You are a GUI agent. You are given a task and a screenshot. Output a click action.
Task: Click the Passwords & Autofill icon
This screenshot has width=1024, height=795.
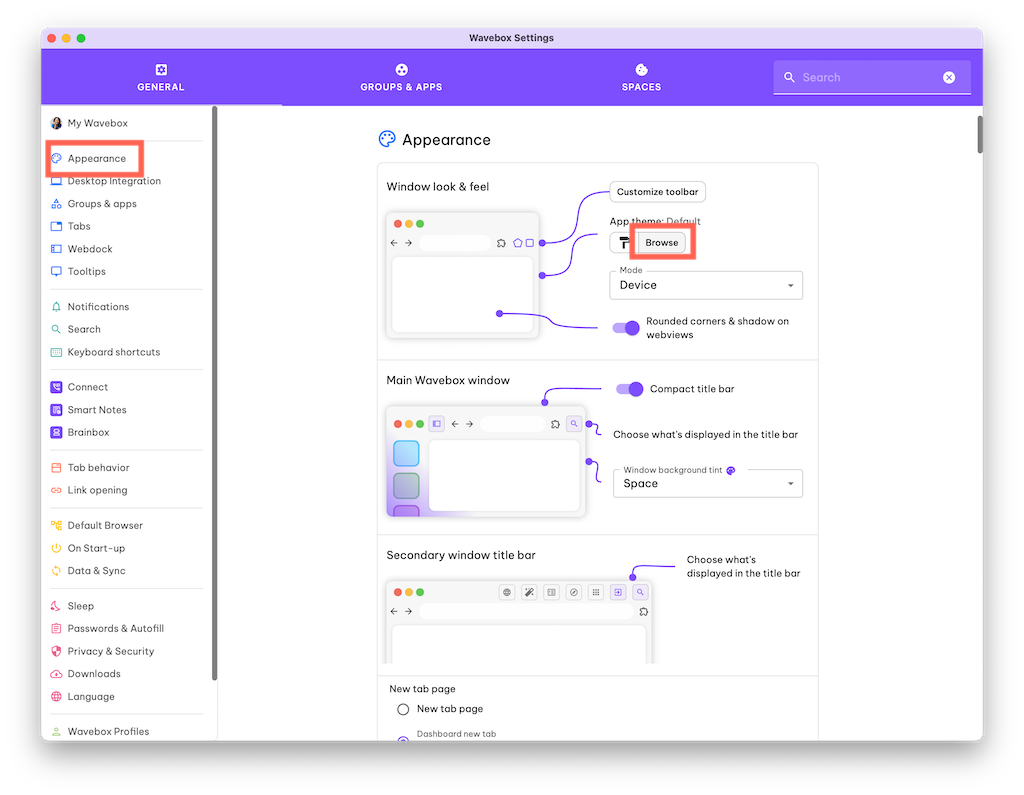(x=56, y=628)
